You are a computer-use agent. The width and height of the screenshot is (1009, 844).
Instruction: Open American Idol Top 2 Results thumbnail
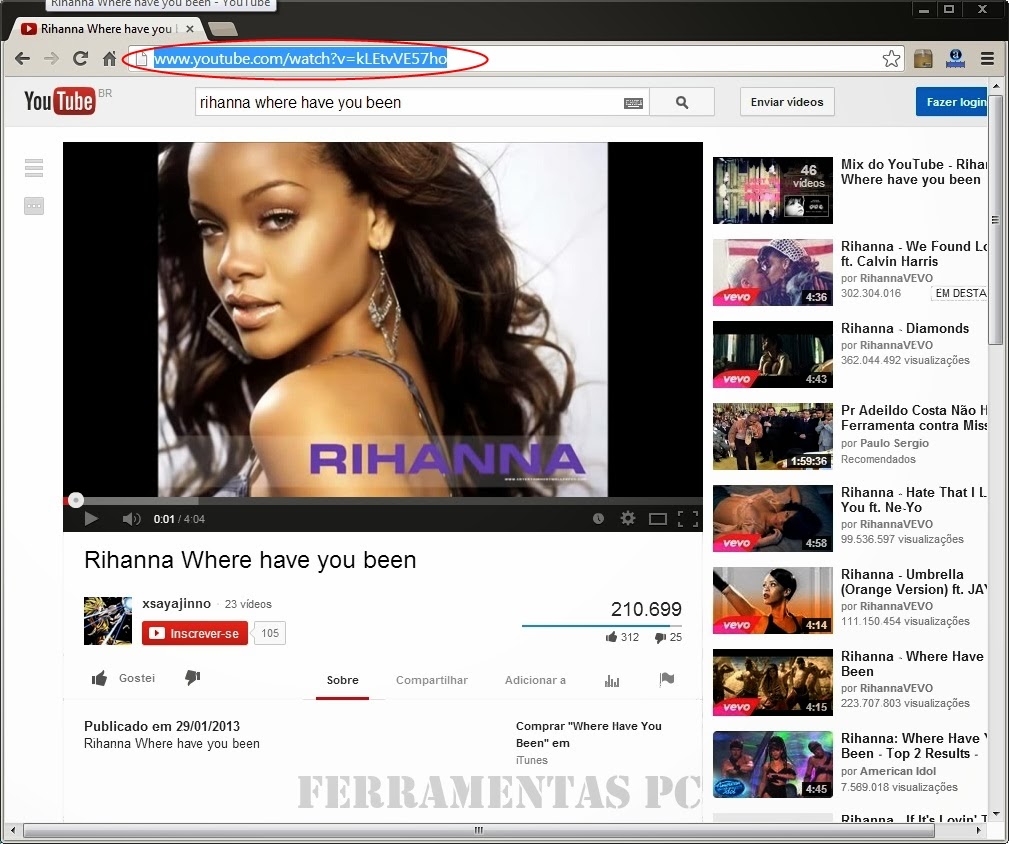773,764
